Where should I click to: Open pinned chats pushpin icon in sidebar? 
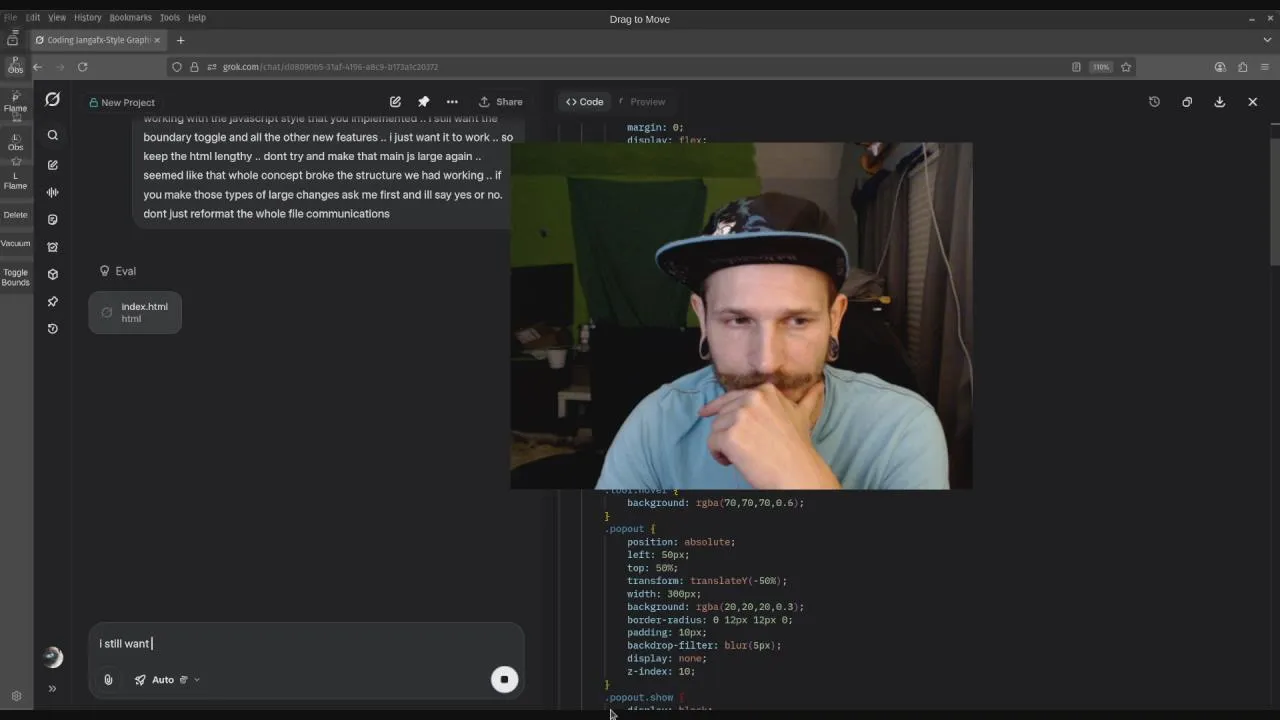(53, 301)
